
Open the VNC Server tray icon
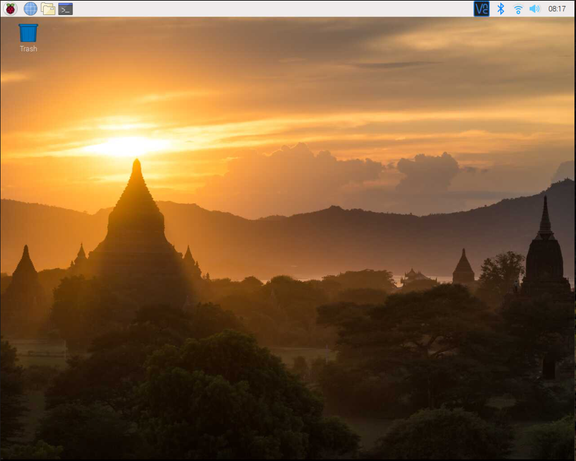tap(481, 8)
